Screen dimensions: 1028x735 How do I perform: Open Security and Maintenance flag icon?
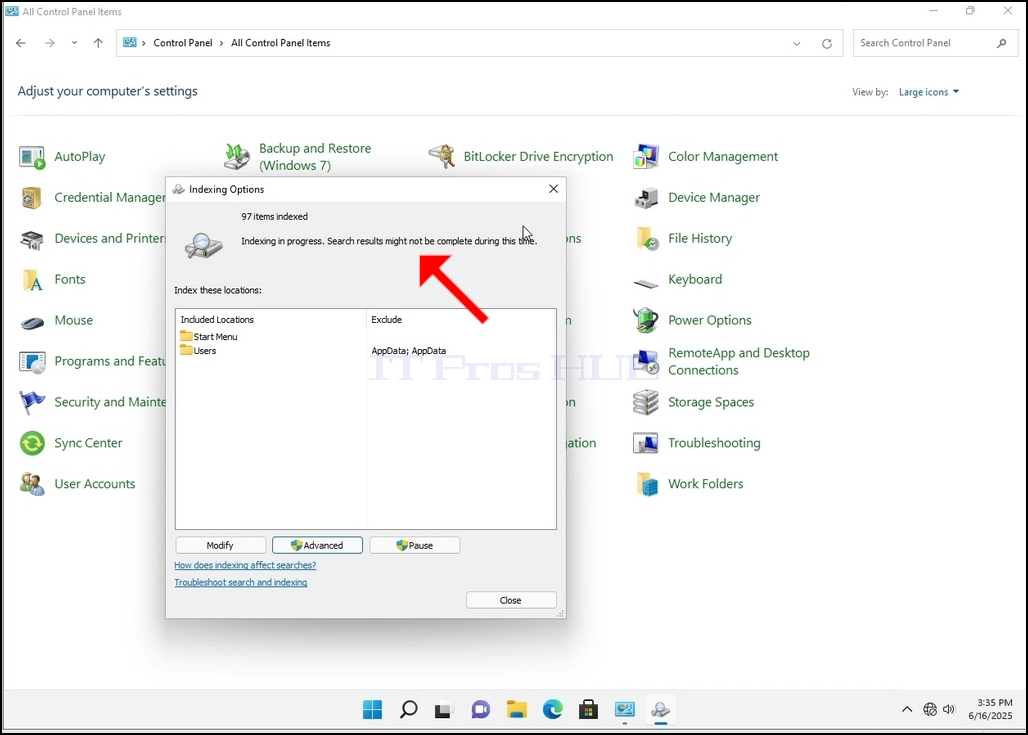pyautogui.click(x=32, y=403)
